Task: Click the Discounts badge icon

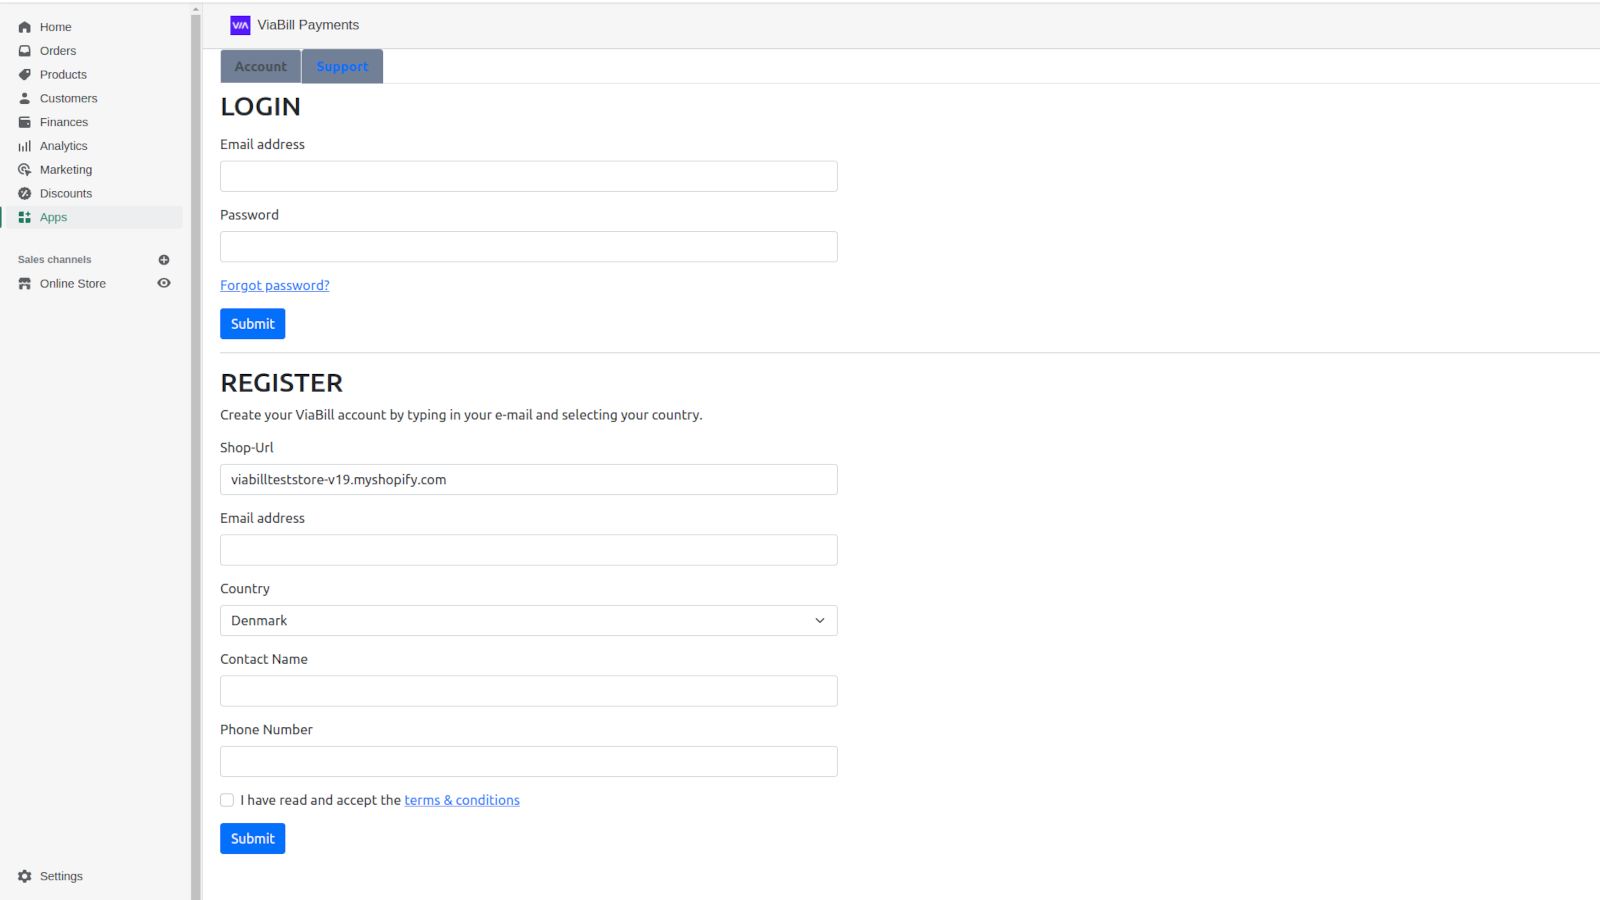Action: pos(25,194)
